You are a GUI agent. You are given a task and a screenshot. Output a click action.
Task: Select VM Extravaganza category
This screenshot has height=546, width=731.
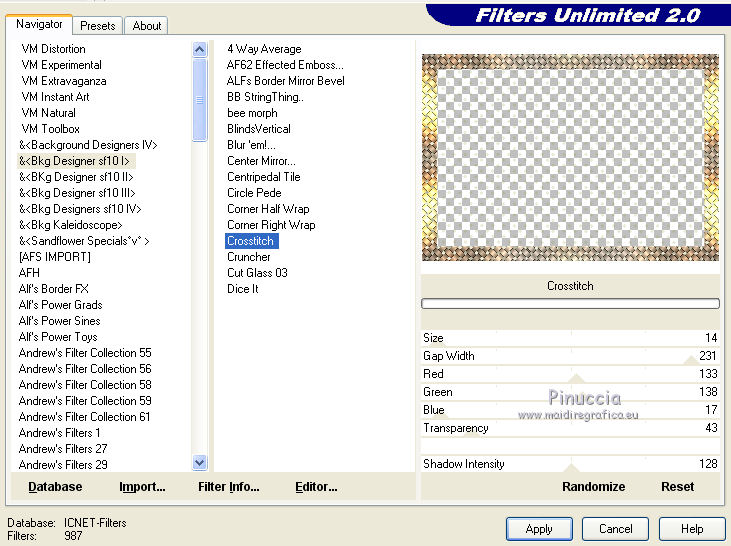click(64, 81)
